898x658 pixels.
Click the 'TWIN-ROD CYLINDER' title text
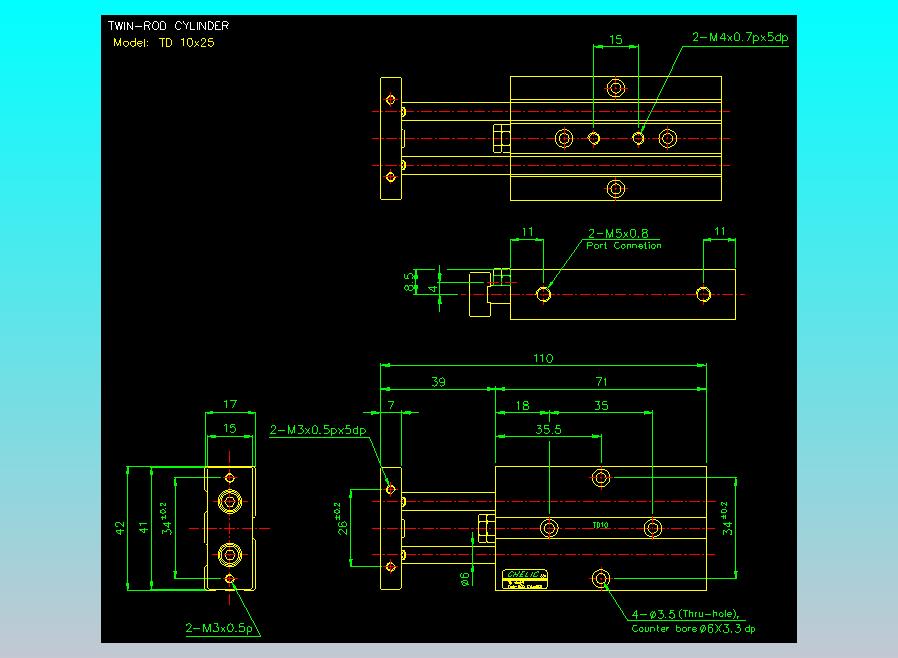[x=168, y=26]
